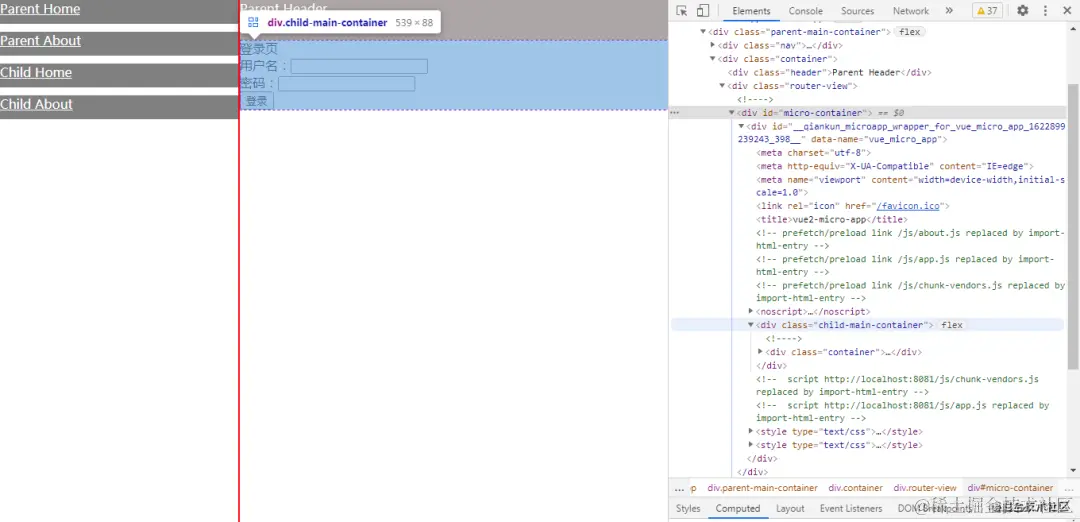Viewport: 1080px width, 522px height.
Task: Activate the inspect element picker icon
Action: (x=682, y=10)
